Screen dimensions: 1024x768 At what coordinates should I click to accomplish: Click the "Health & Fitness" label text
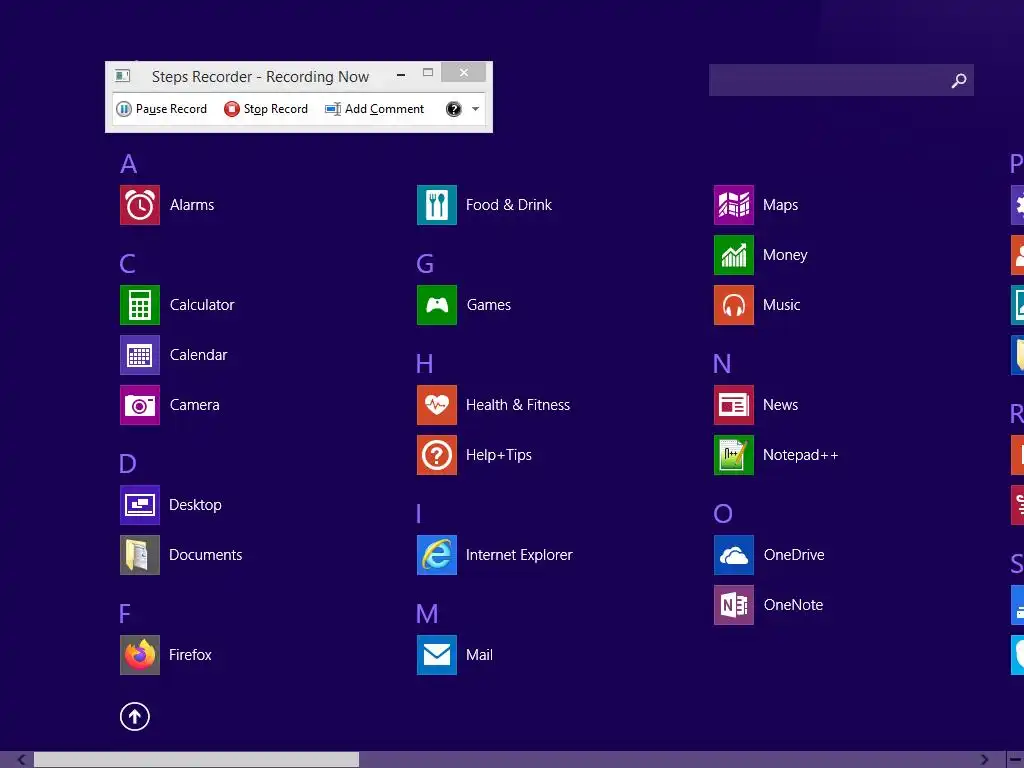(x=518, y=405)
